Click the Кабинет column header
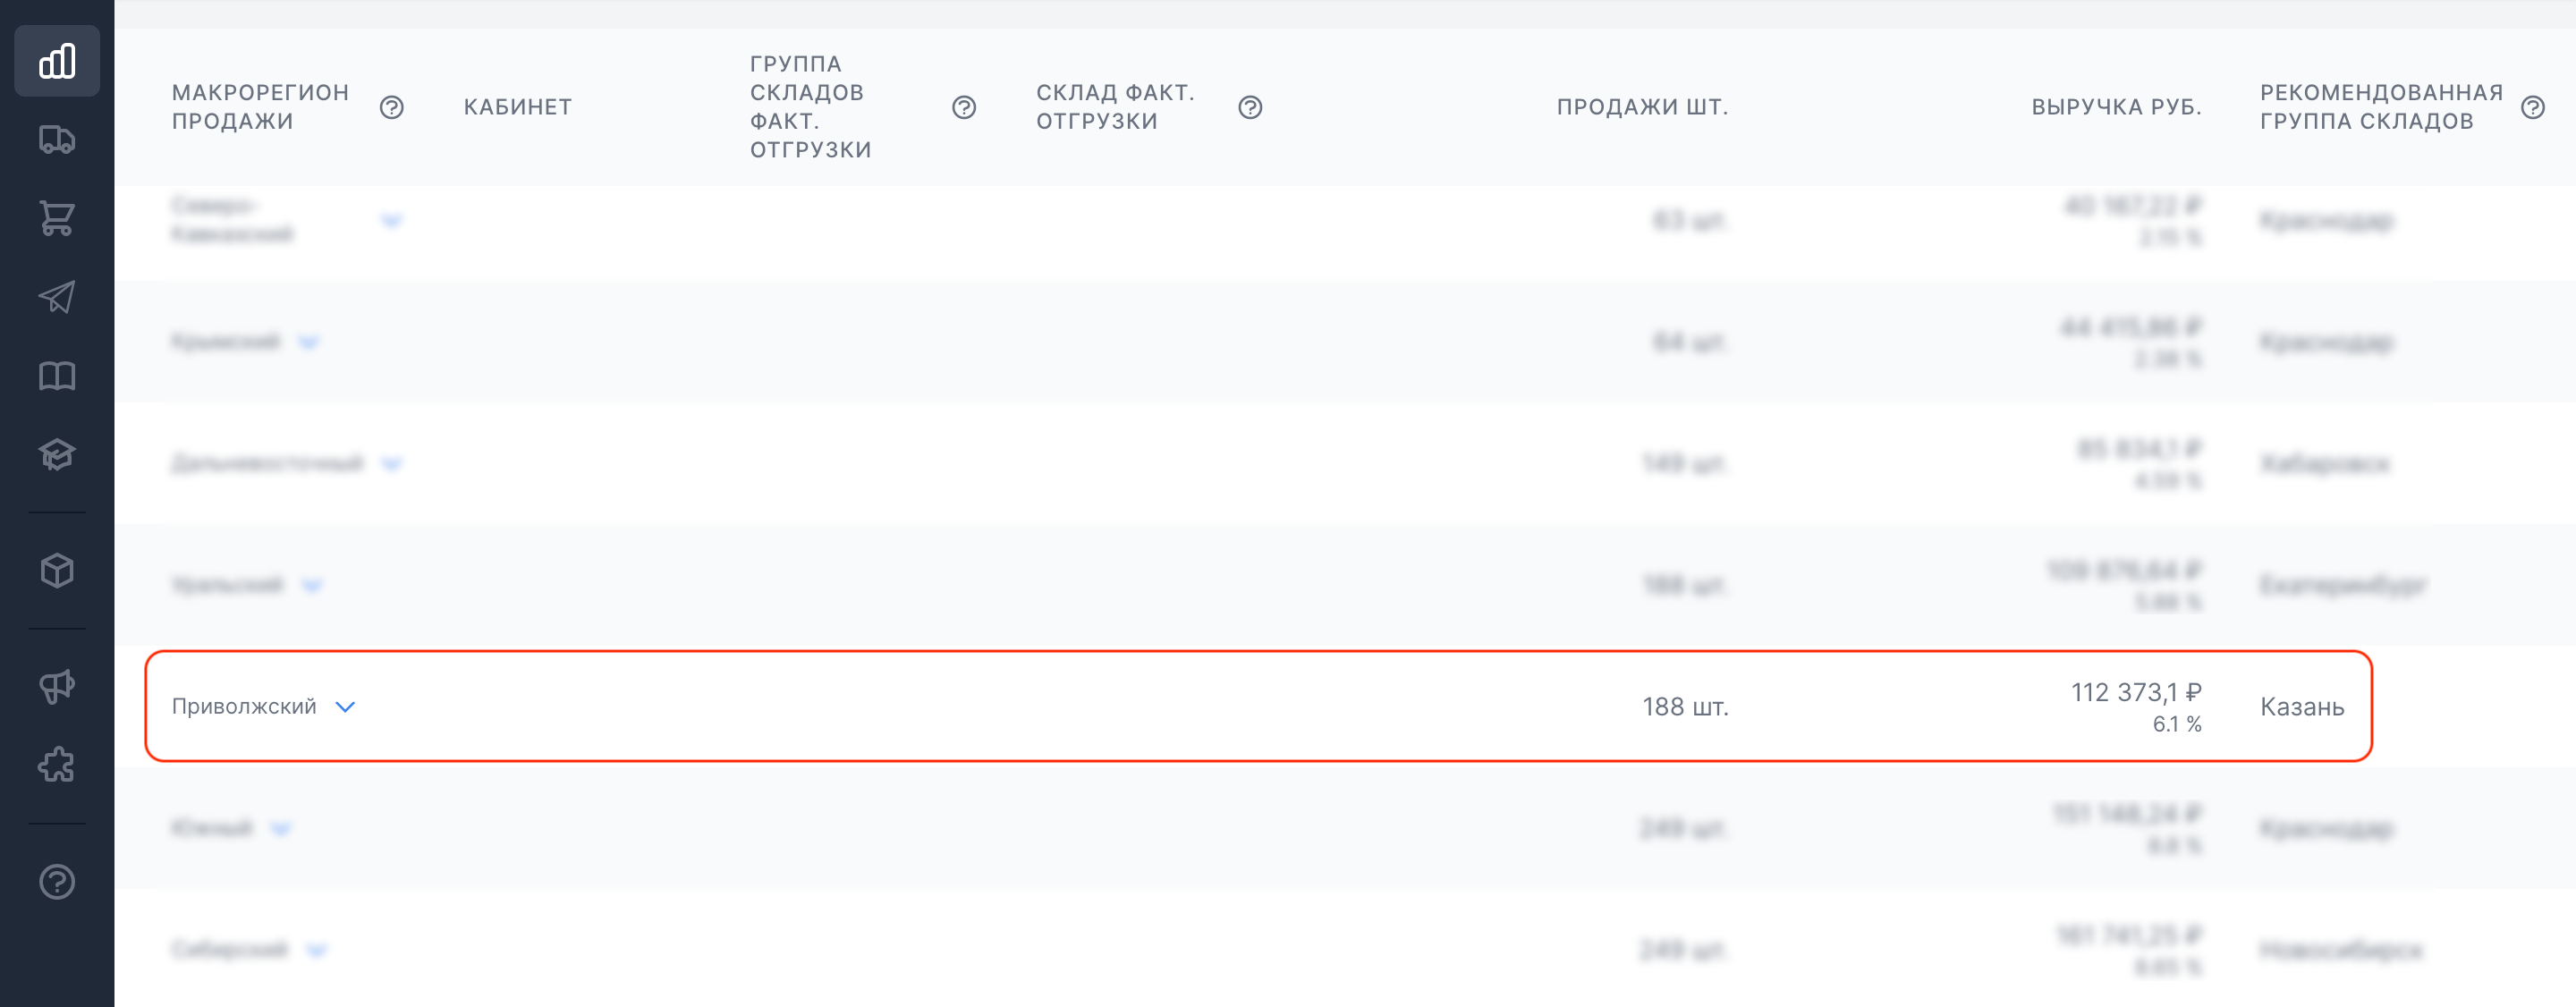Screen dimensions: 2576x1007 coord(517,107)
